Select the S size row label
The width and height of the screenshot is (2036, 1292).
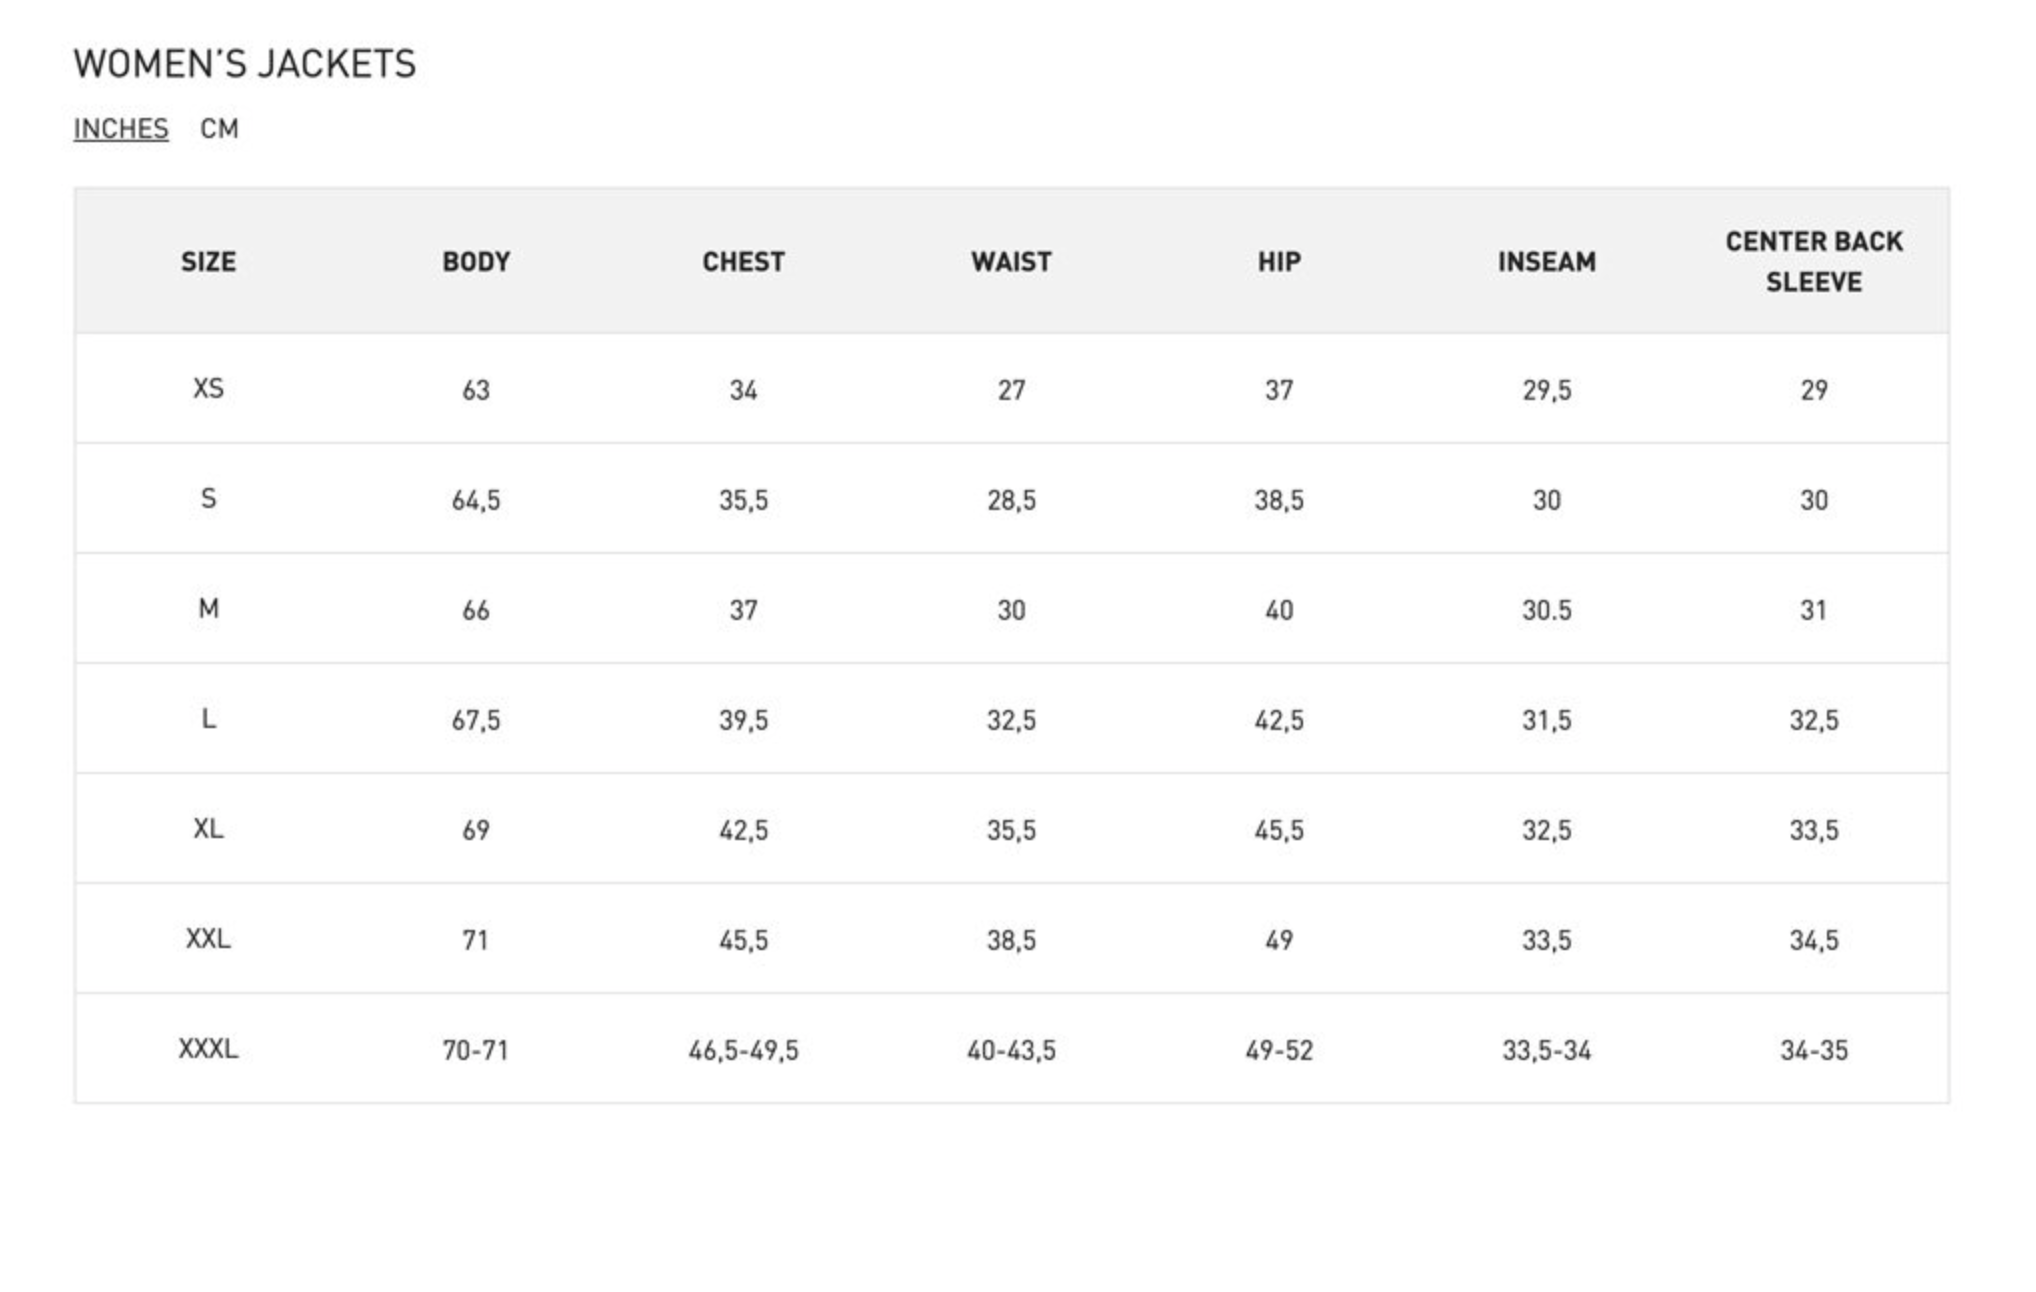tap(208, 498)
